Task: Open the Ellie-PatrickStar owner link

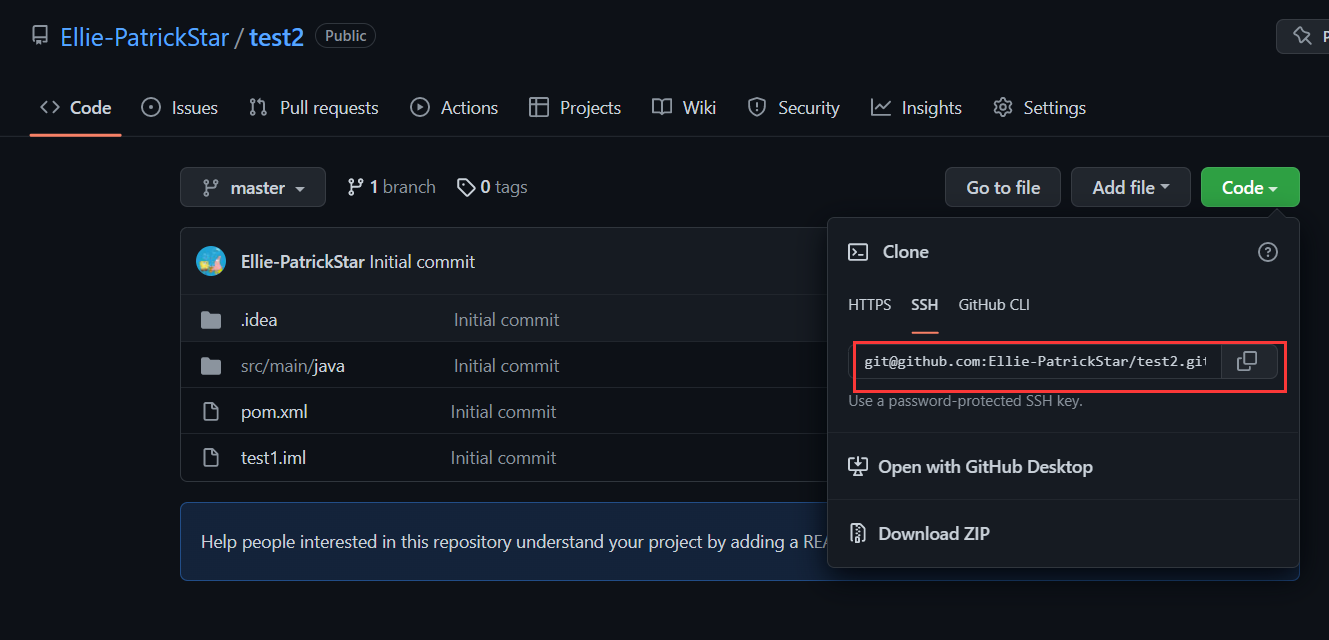Action: click(144, 37)
